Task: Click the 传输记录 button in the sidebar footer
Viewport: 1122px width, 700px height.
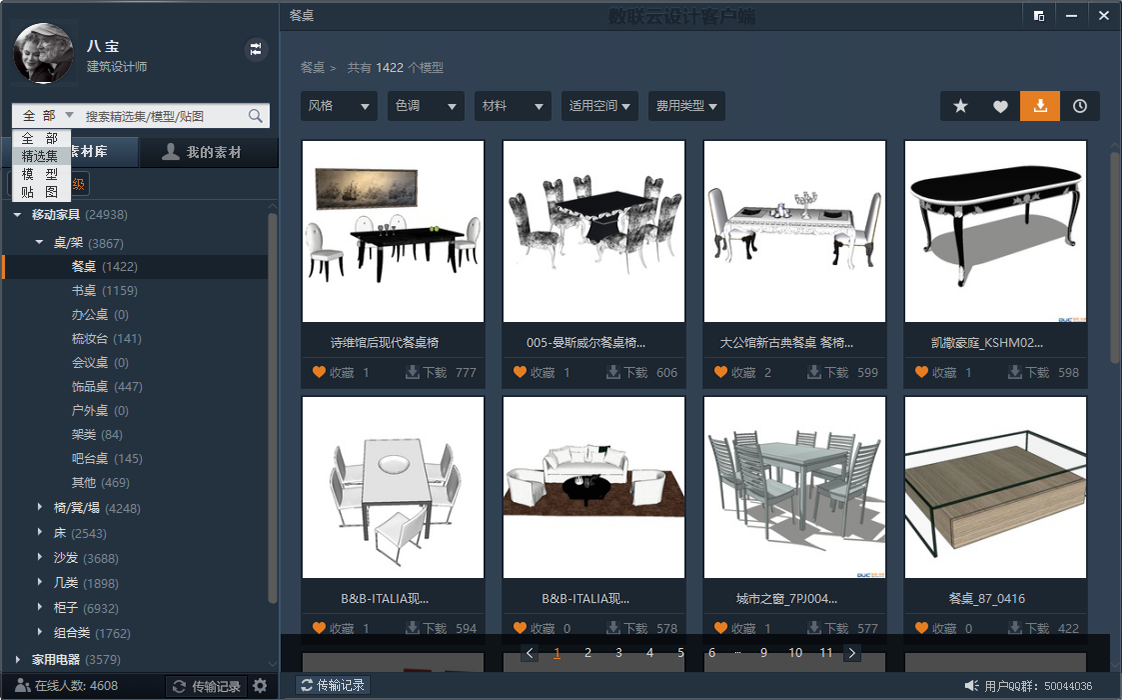Action: click(x=207, y=686)
